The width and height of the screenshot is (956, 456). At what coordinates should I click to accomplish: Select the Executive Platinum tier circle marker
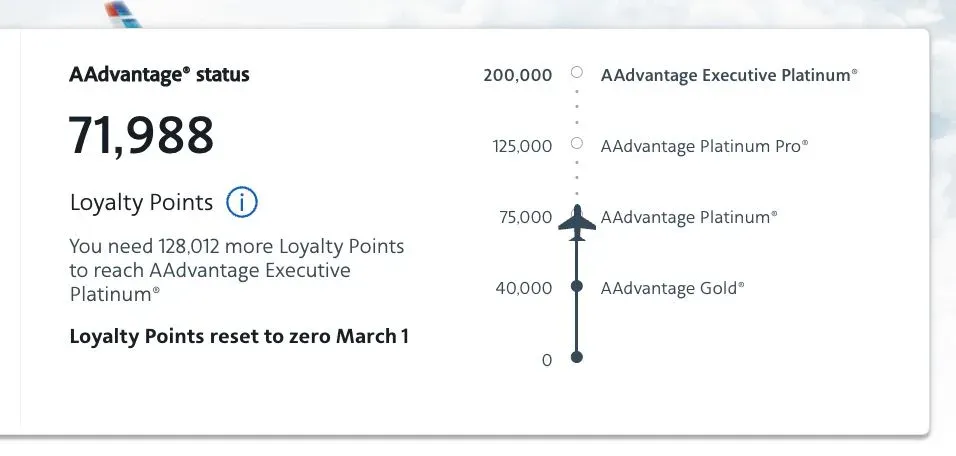576,73
